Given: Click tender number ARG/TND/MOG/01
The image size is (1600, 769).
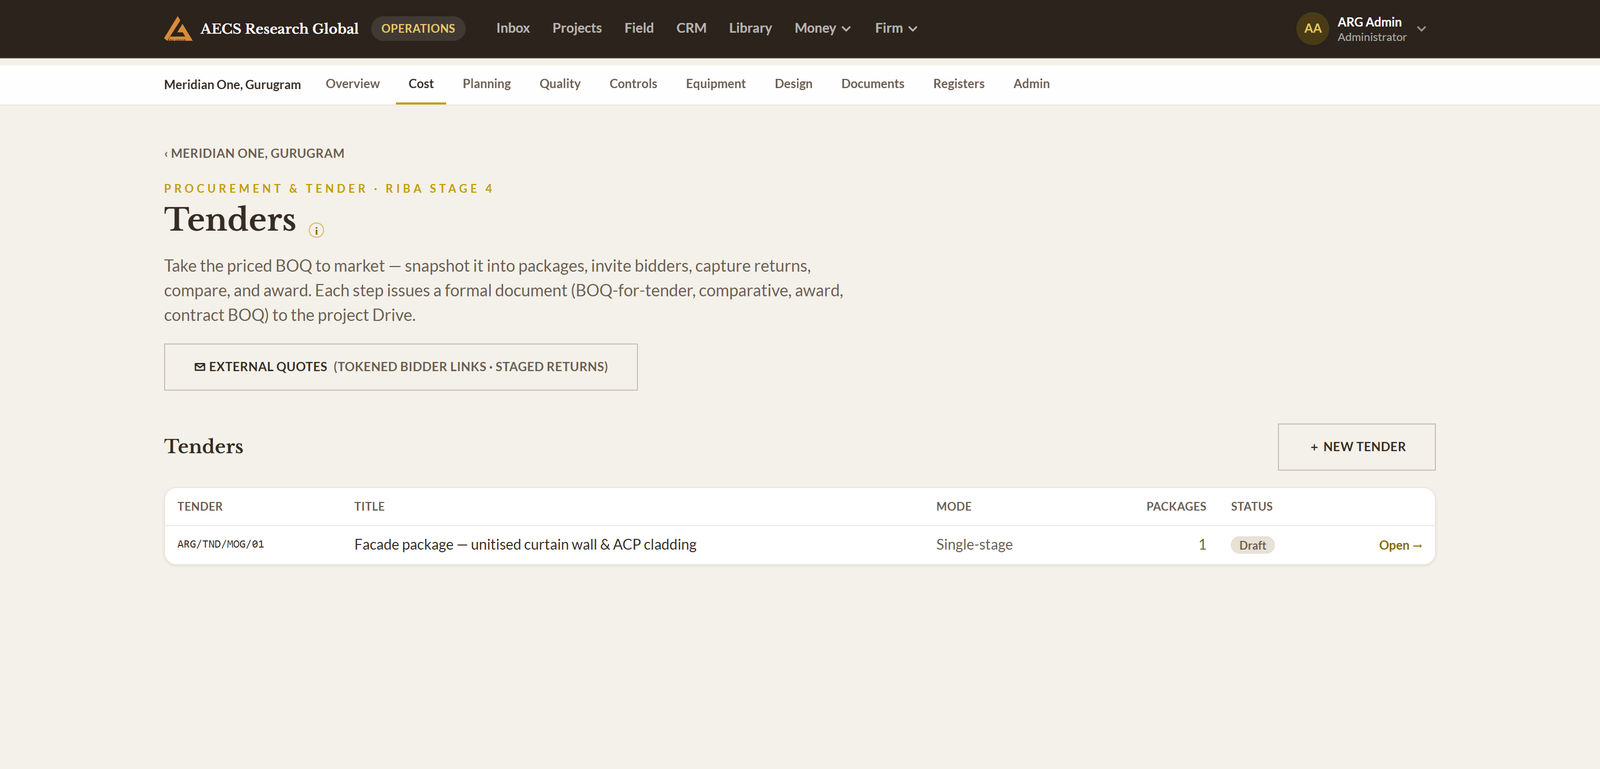Looking at the screenshot, I should [x=221, y=545].
